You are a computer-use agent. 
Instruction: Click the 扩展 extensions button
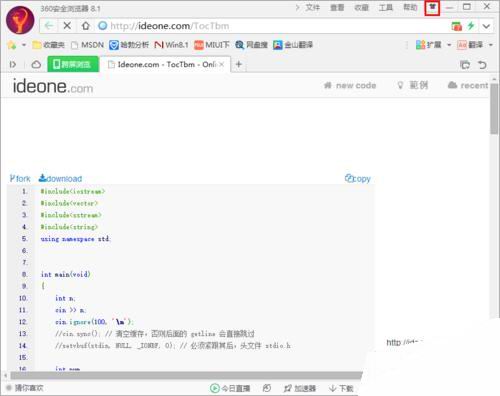click(x=429, y=45)
